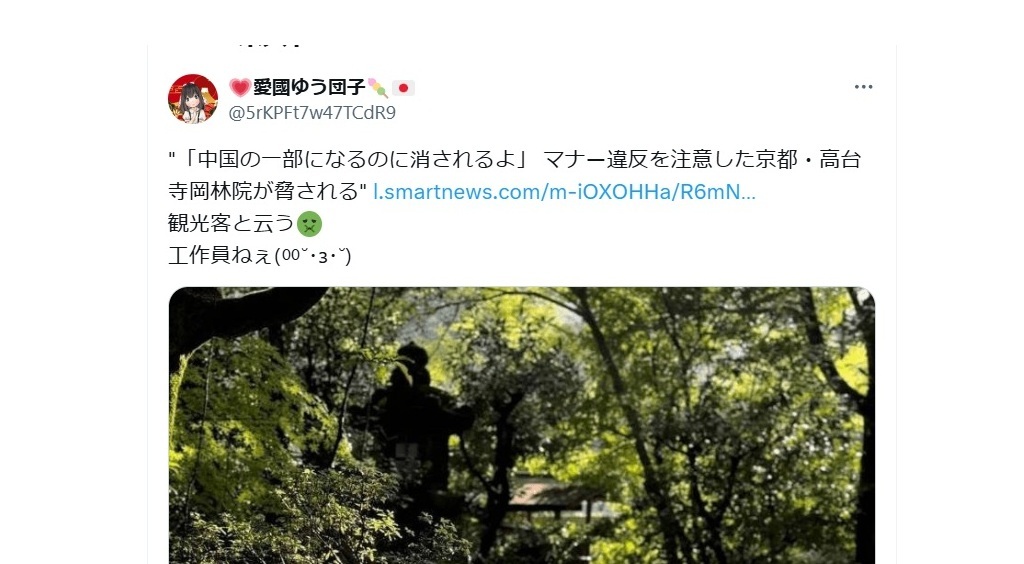The height and width of the screenshot is (564, 1024).
Task: Click the pink heart emoji before the name
Action: coord(240,87)
